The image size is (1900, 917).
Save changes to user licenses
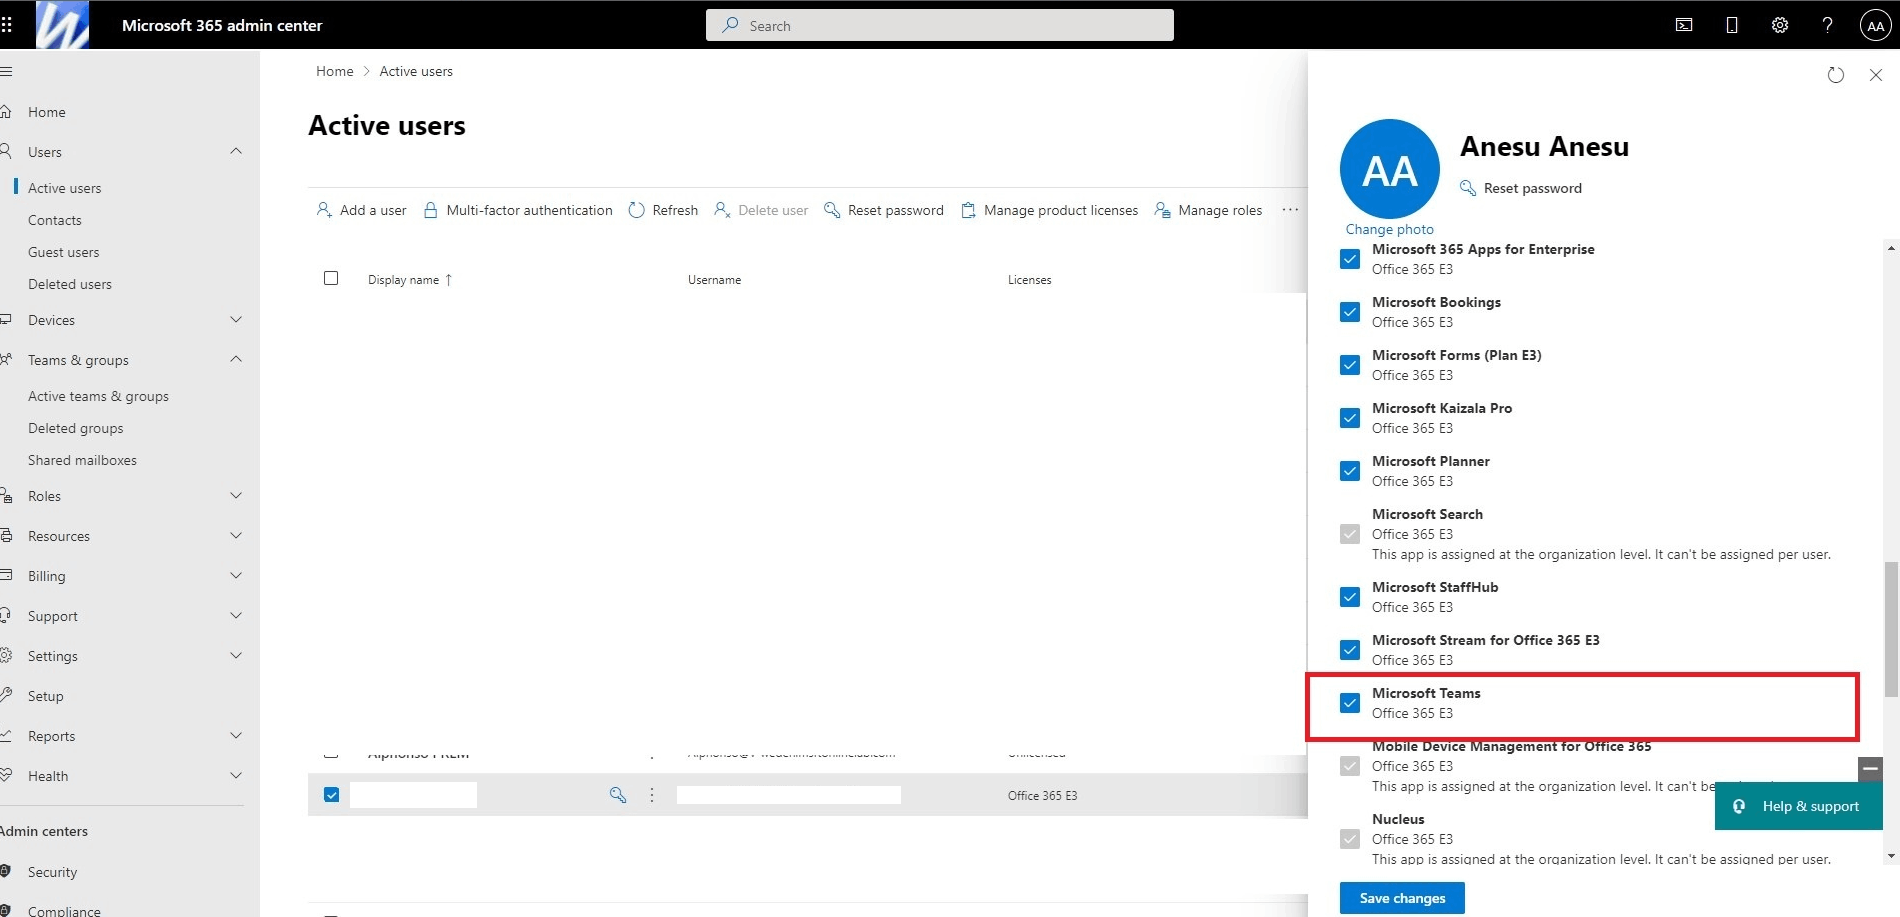point(1402,898)
